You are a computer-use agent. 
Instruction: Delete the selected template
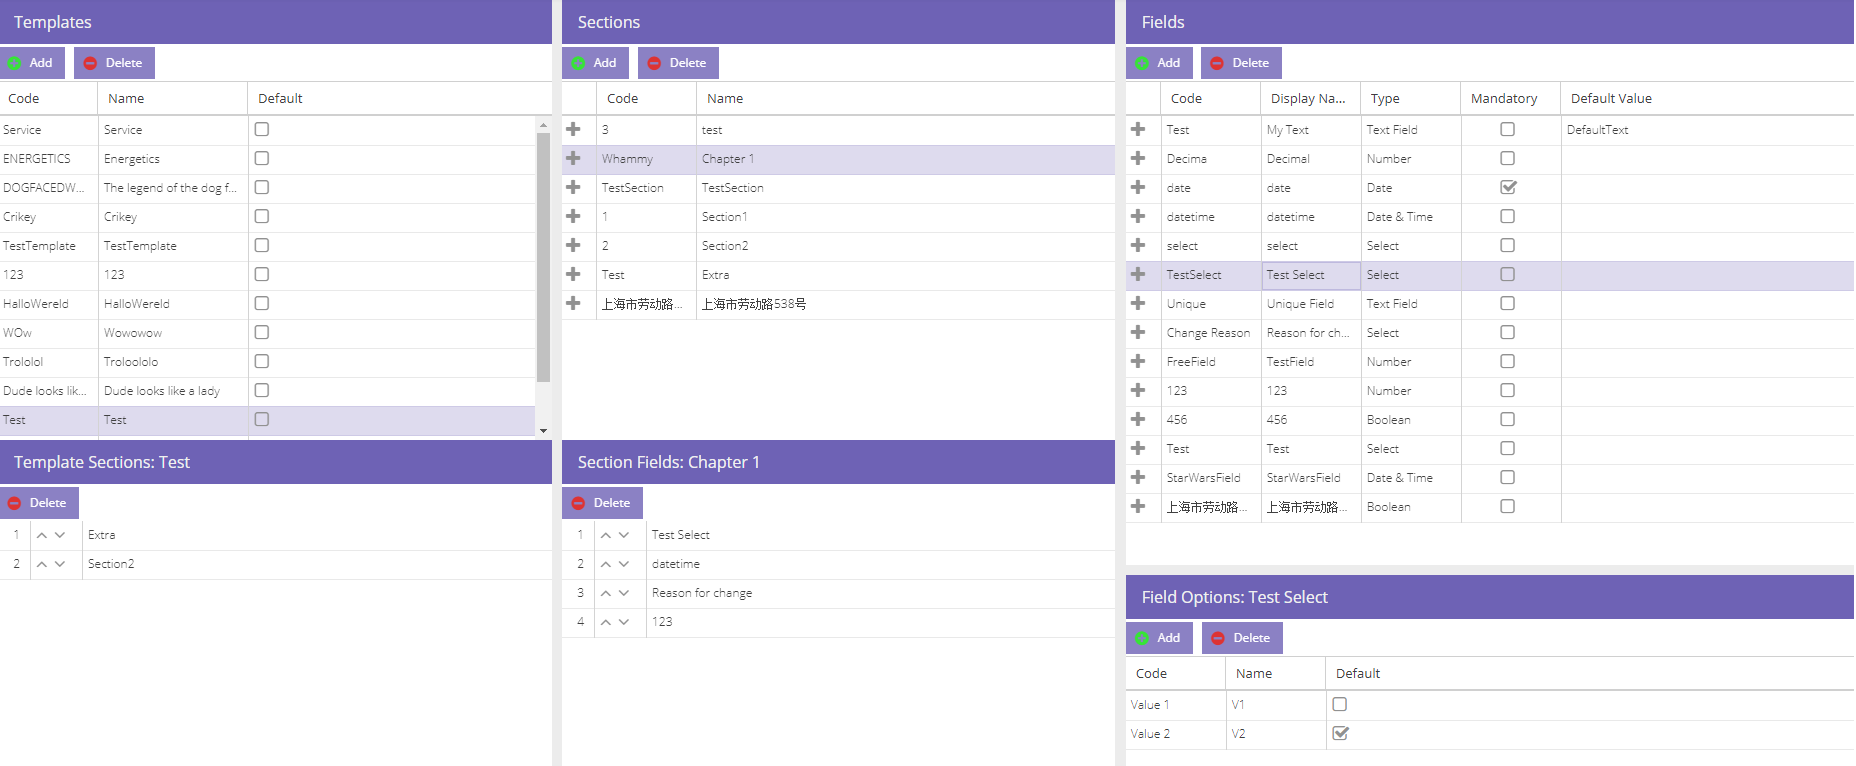(x=114, y=63)
